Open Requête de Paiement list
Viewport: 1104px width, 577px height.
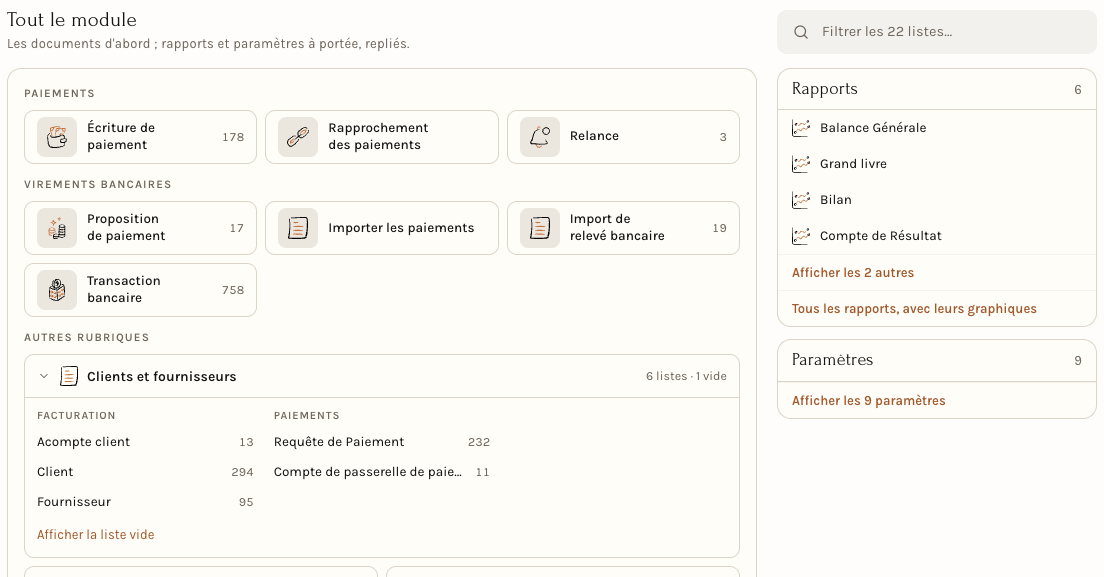click(x=382, y=442)
